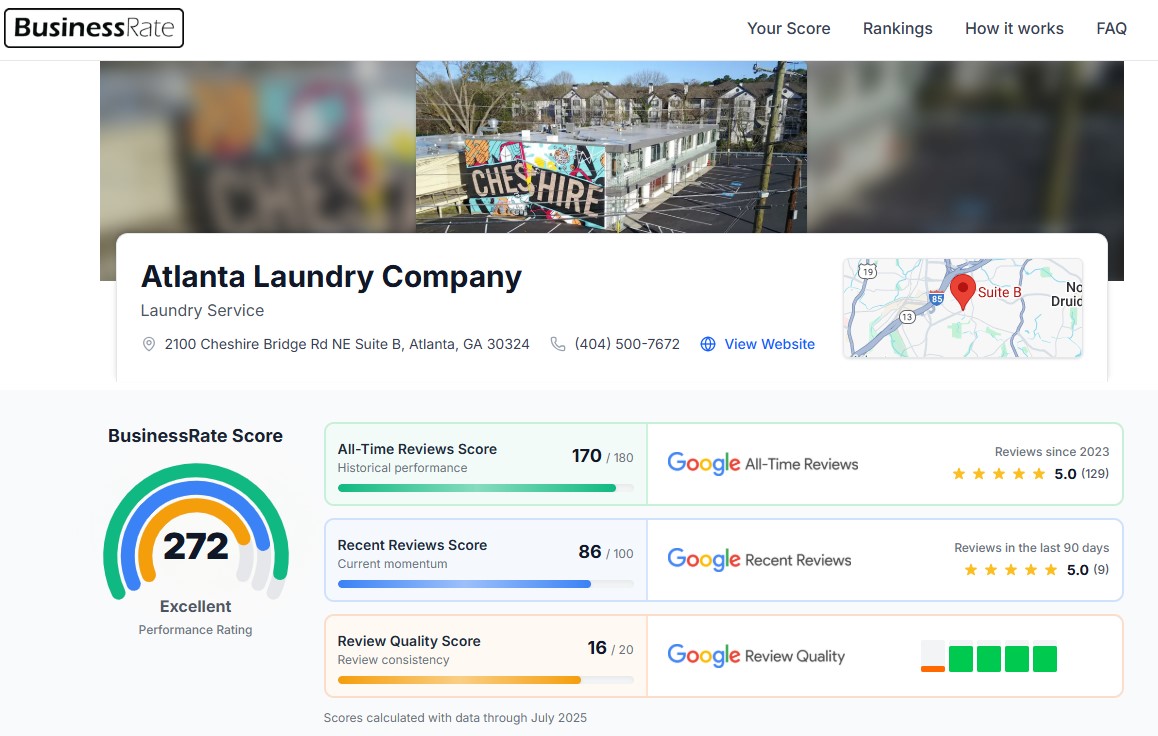1158x736 pixels.
Task: Go to the Rankings page
Action: coord(897,28)
